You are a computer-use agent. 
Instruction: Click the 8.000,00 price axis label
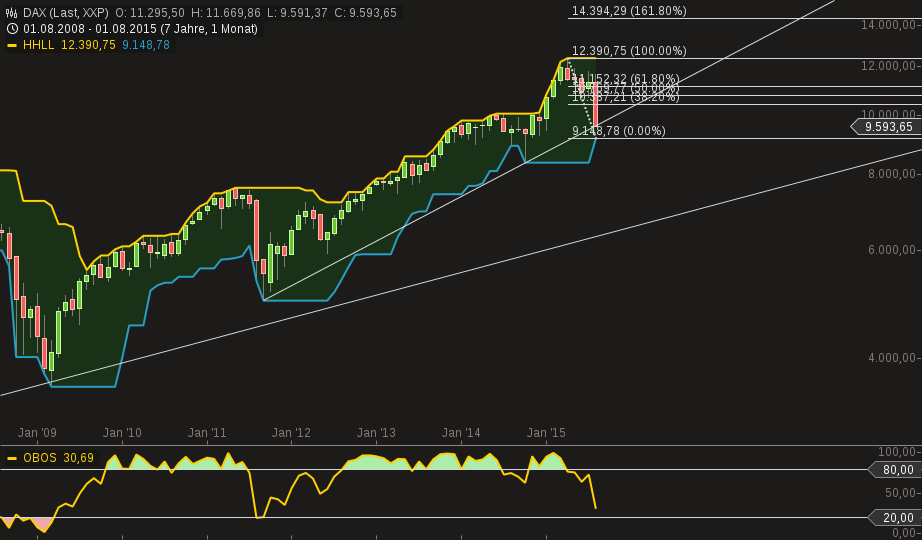coord(892,174)
